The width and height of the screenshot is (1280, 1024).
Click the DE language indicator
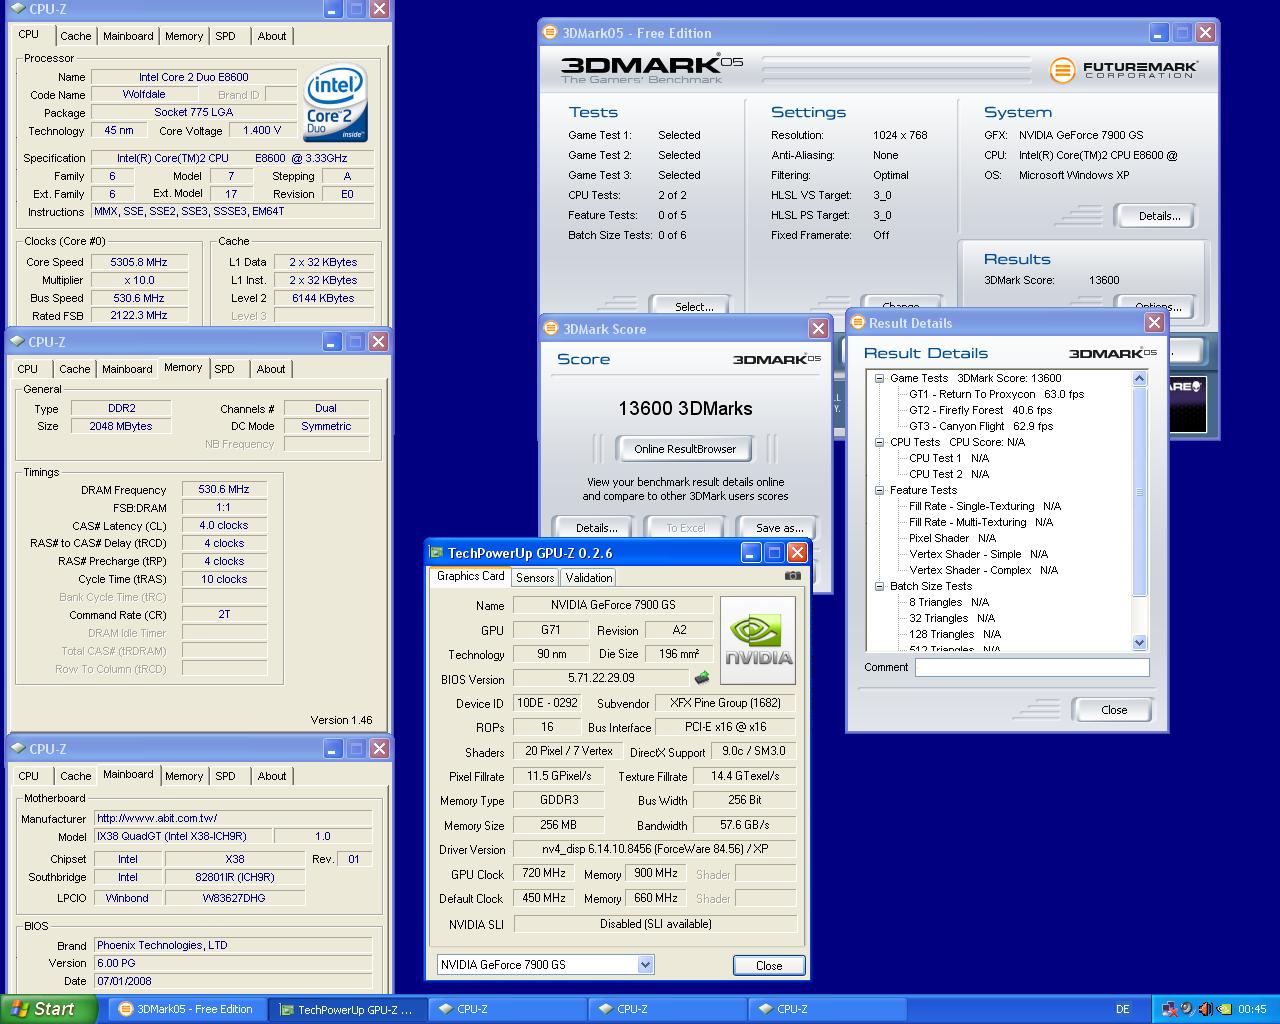[1125, 1009]
